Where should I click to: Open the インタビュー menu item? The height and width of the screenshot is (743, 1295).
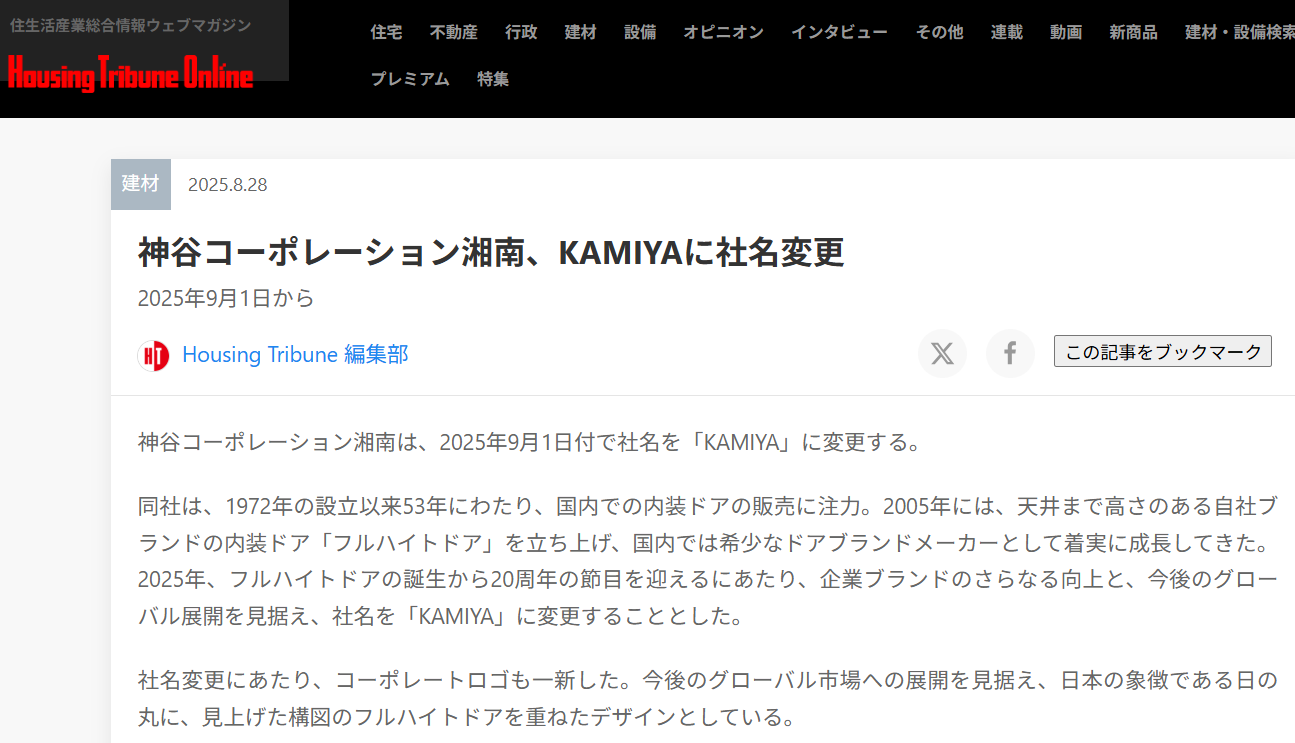[839, 32]
